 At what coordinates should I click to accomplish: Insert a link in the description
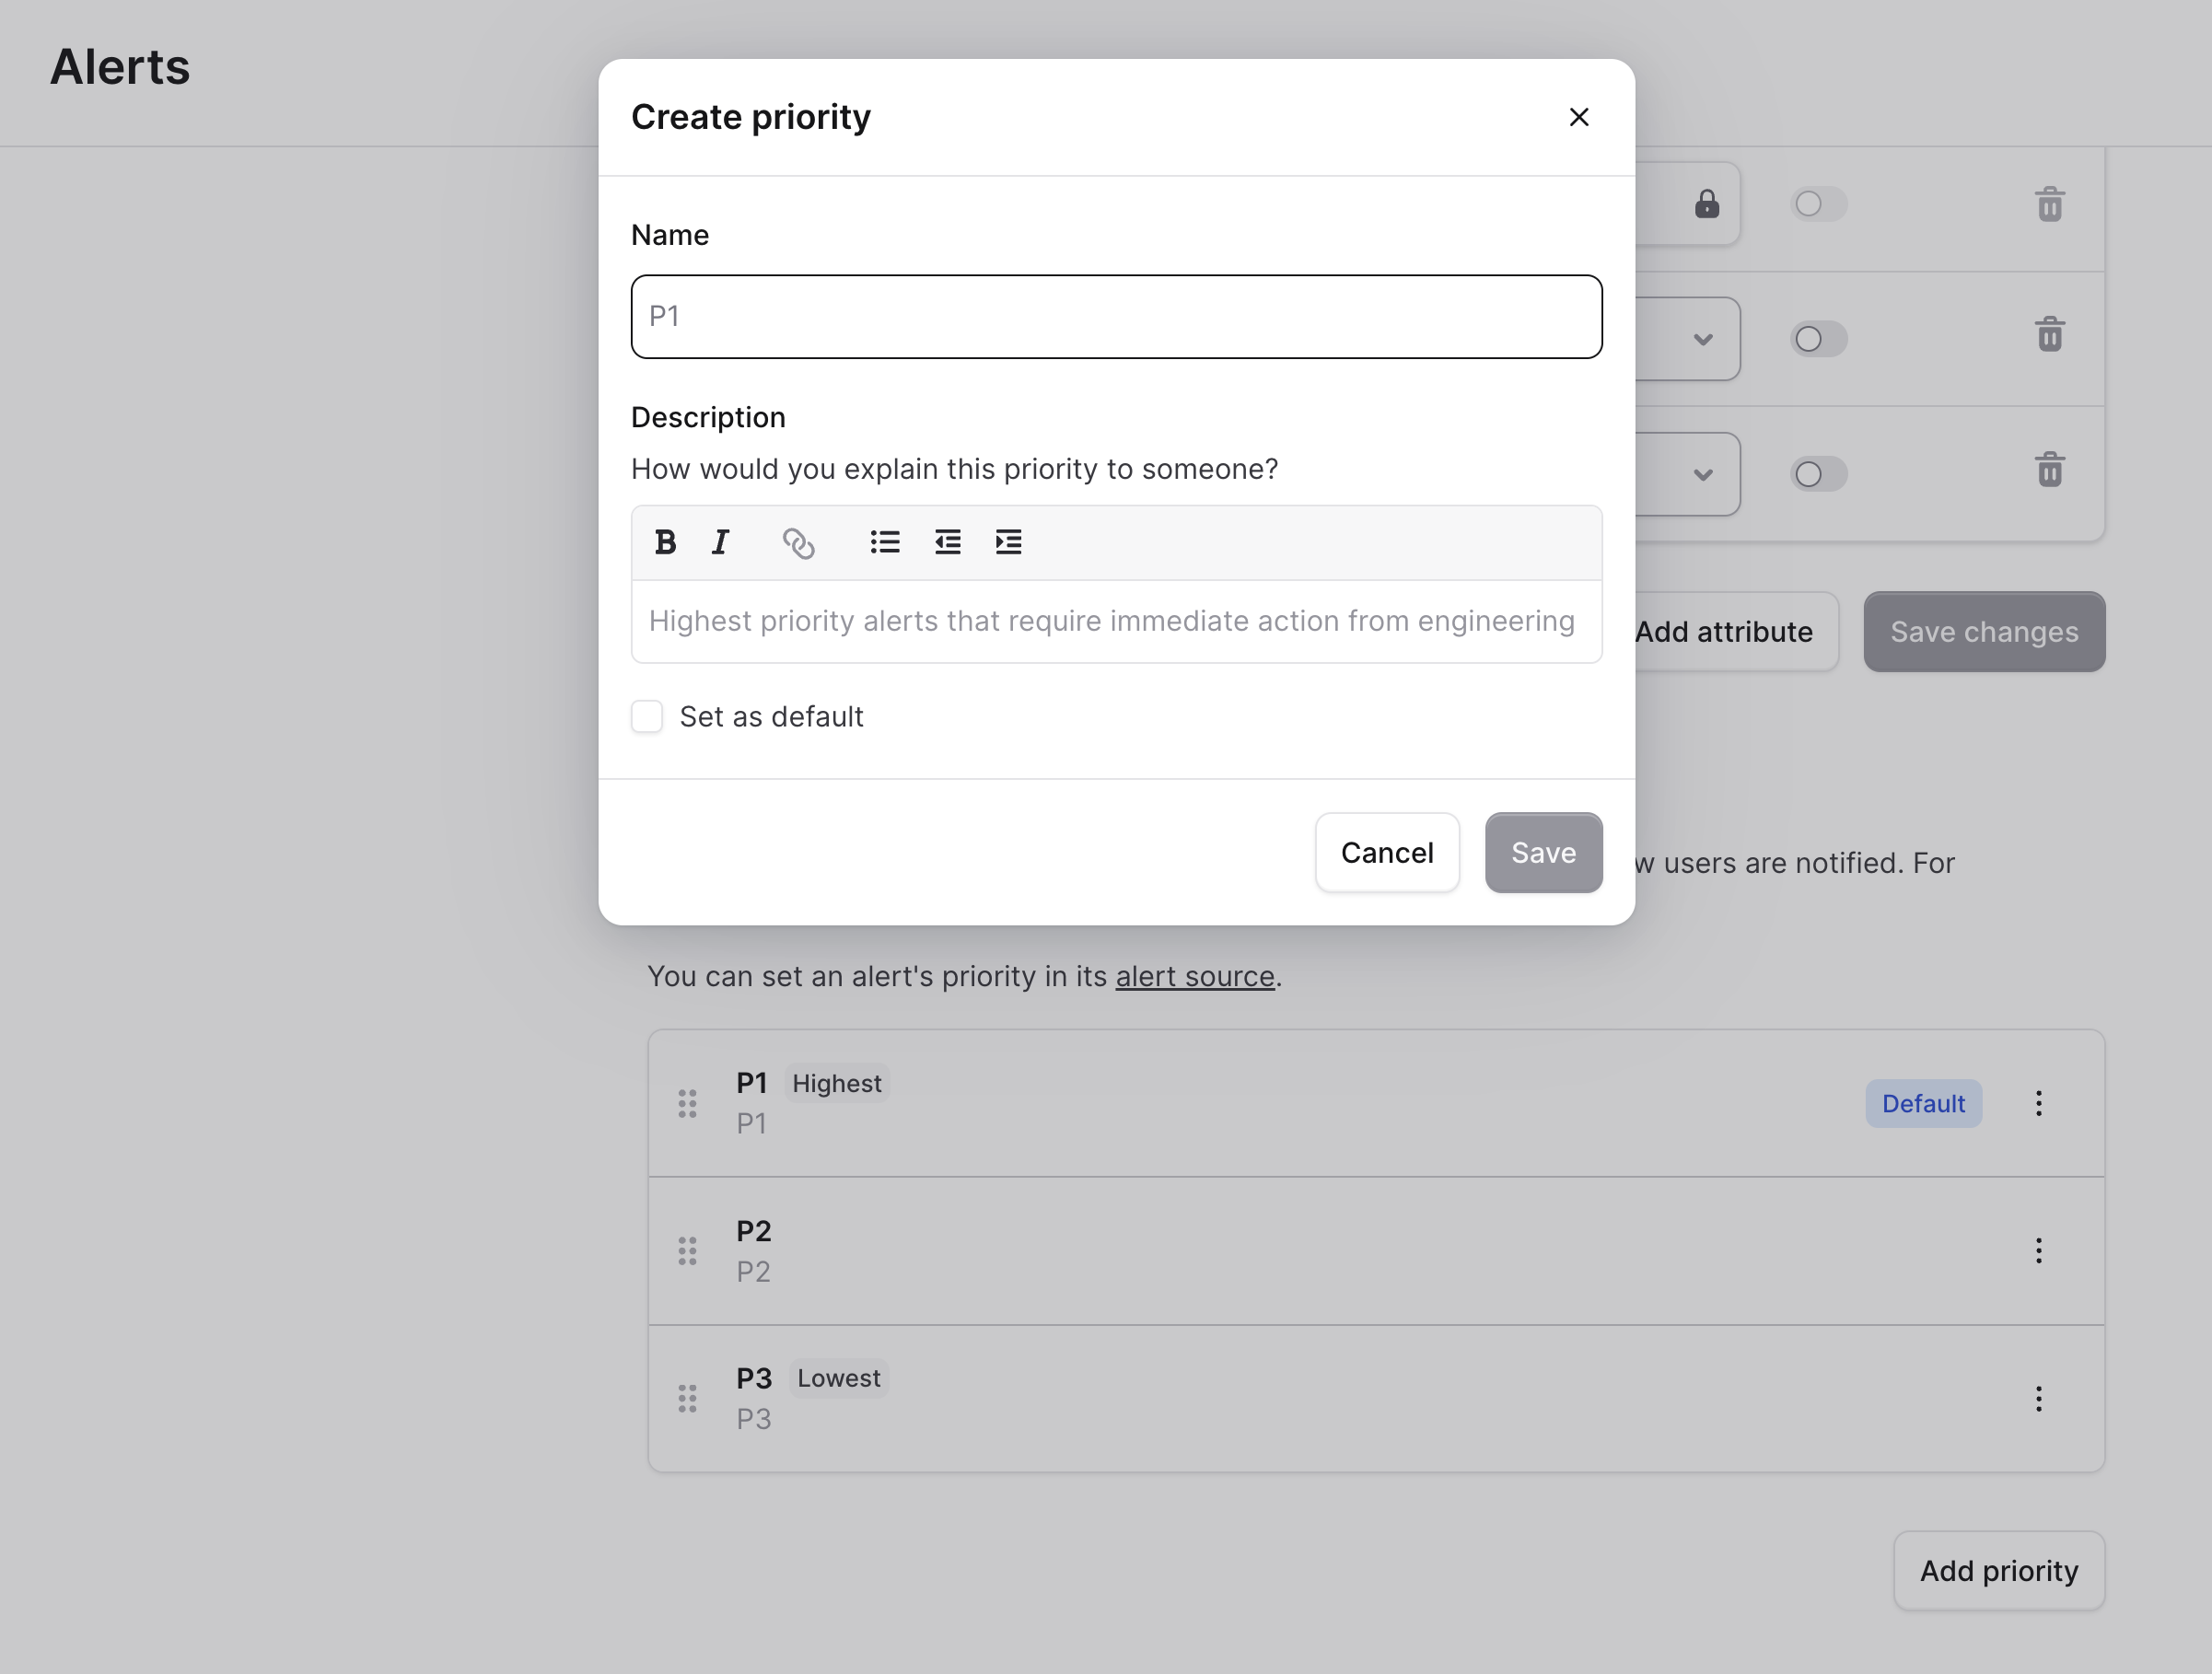point(798,543)
